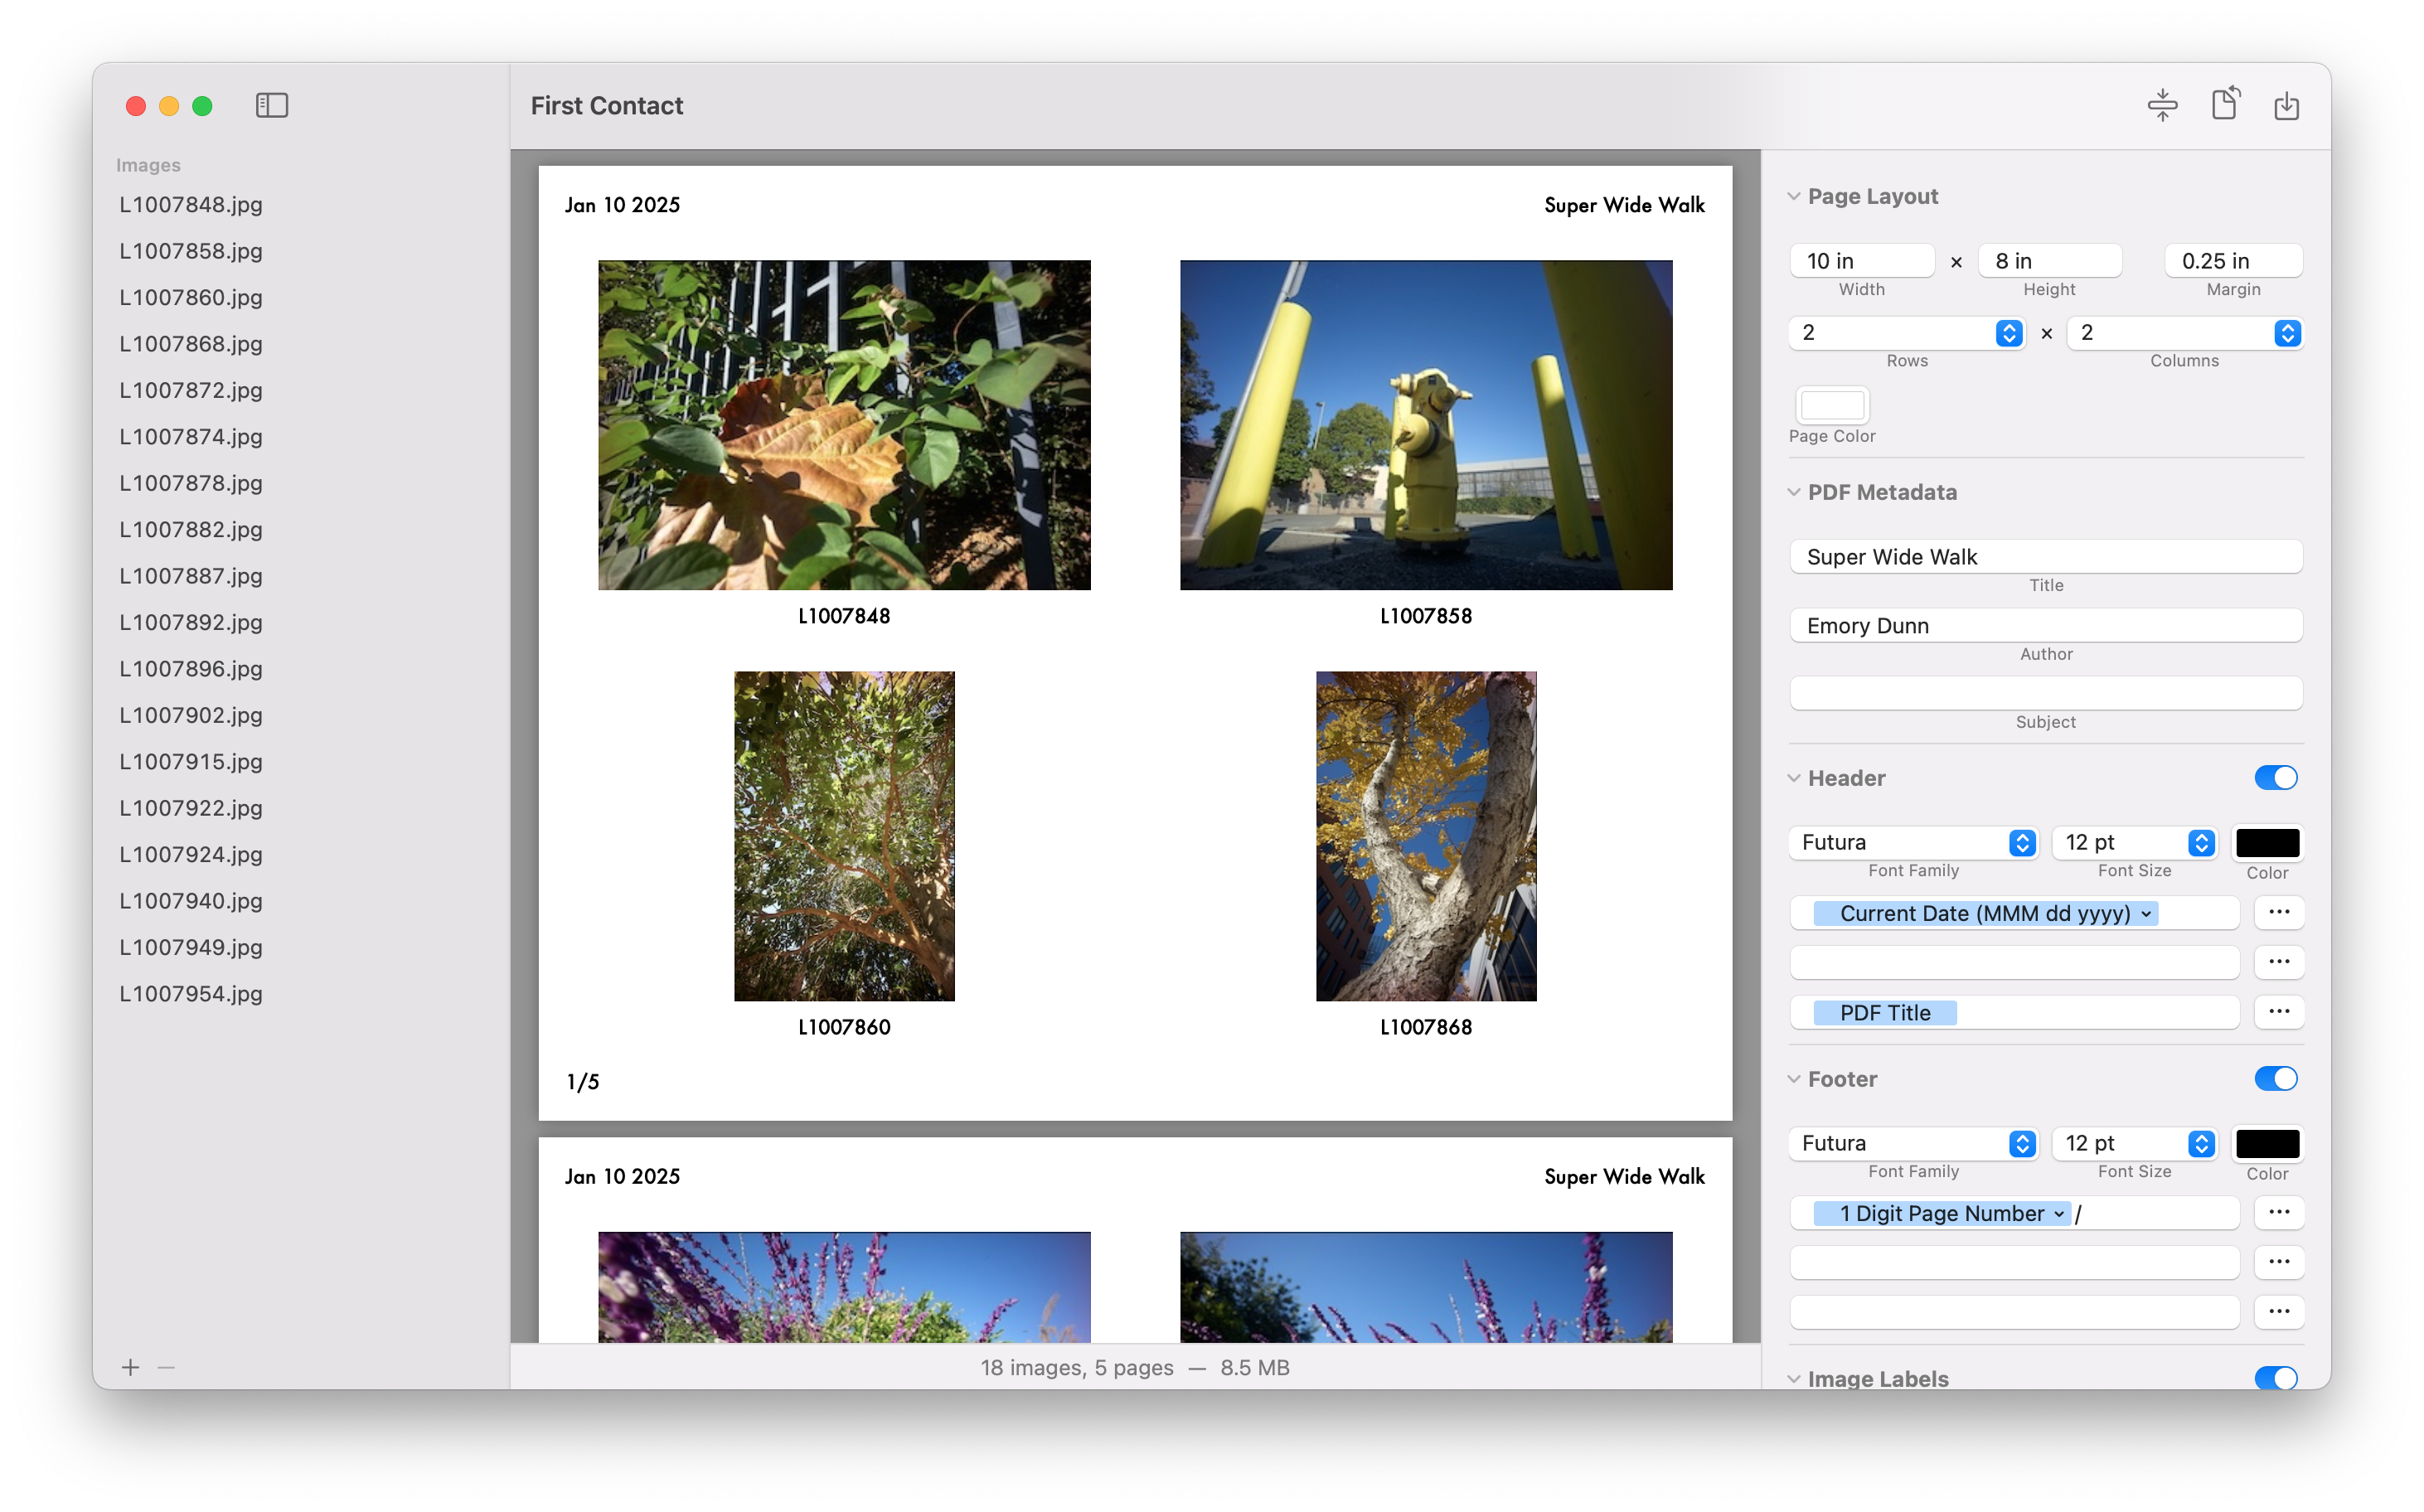Open ellipsis menu next to Current Date field
The width and height of the screenshot is (2424, 1512).
(x=2278, y=912)
